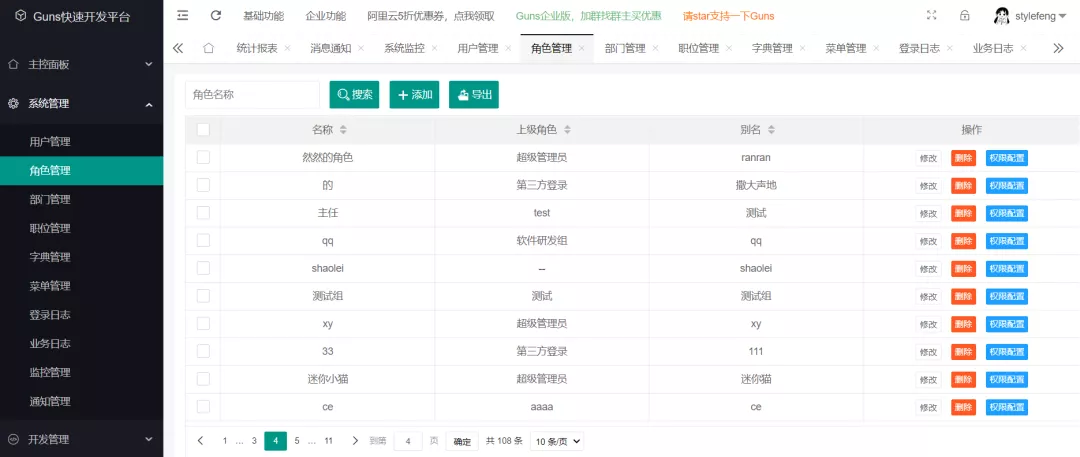Check the 然然的角色 row checkbox
The height and width of the screenshot is (457, 1080).
pyautogui.click(x=203, y=157)
